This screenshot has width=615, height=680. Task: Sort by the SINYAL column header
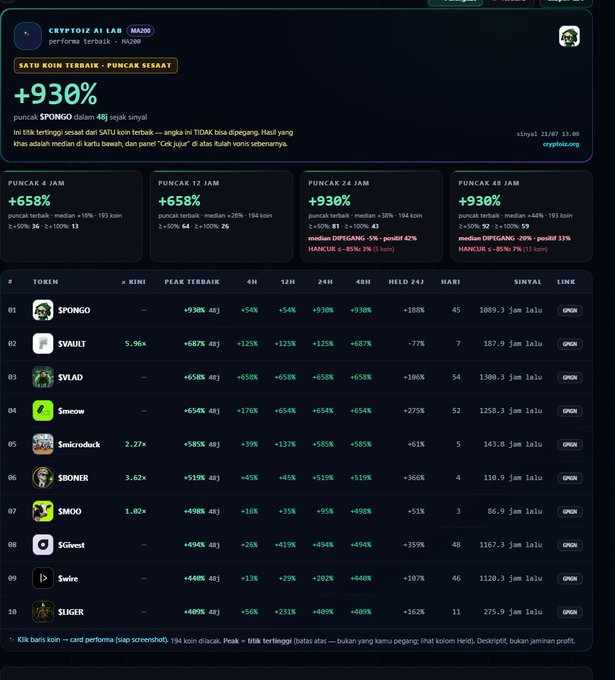point(528,282)
